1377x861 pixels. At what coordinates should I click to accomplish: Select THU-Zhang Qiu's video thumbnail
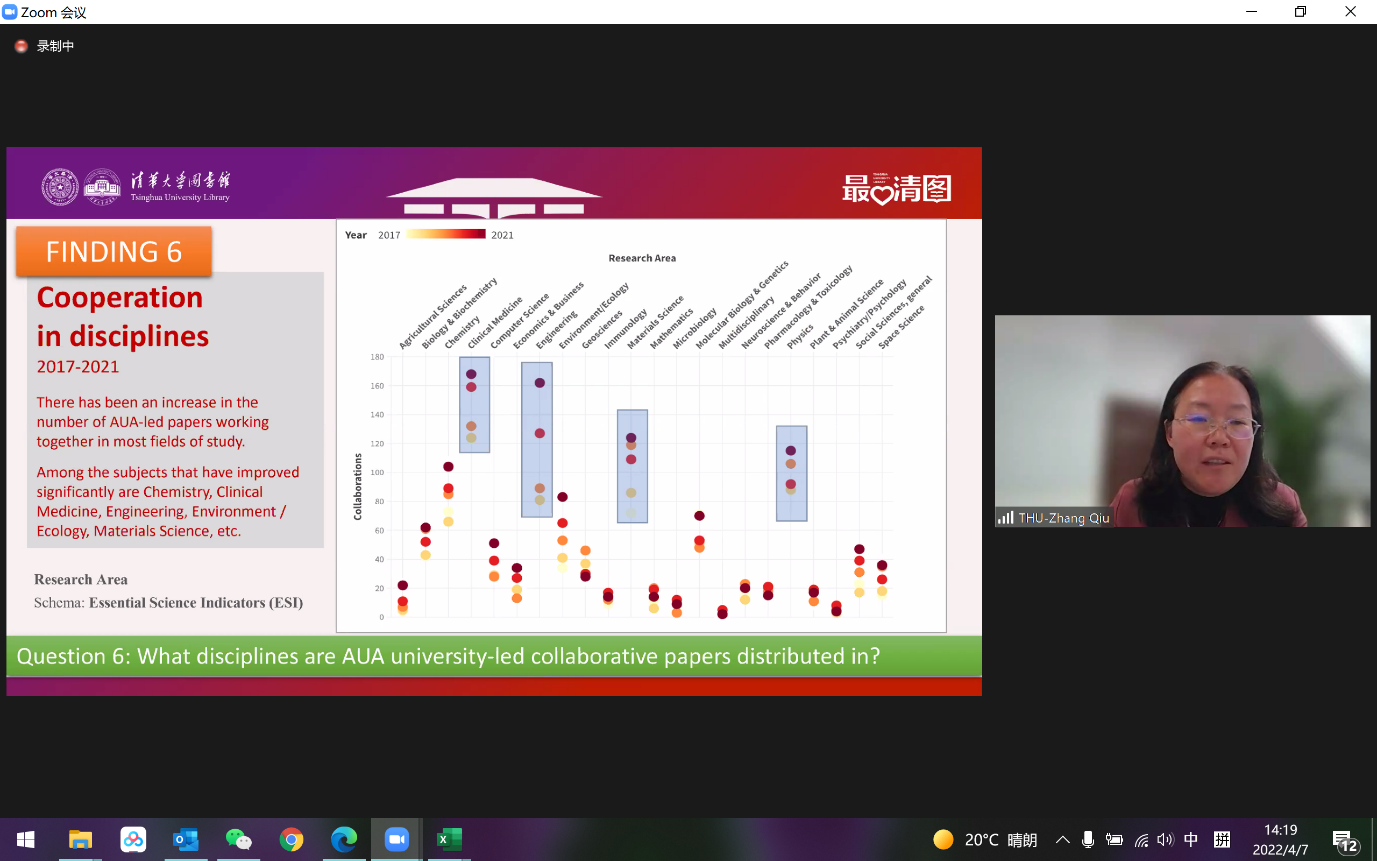click(x=1182, y=421)
